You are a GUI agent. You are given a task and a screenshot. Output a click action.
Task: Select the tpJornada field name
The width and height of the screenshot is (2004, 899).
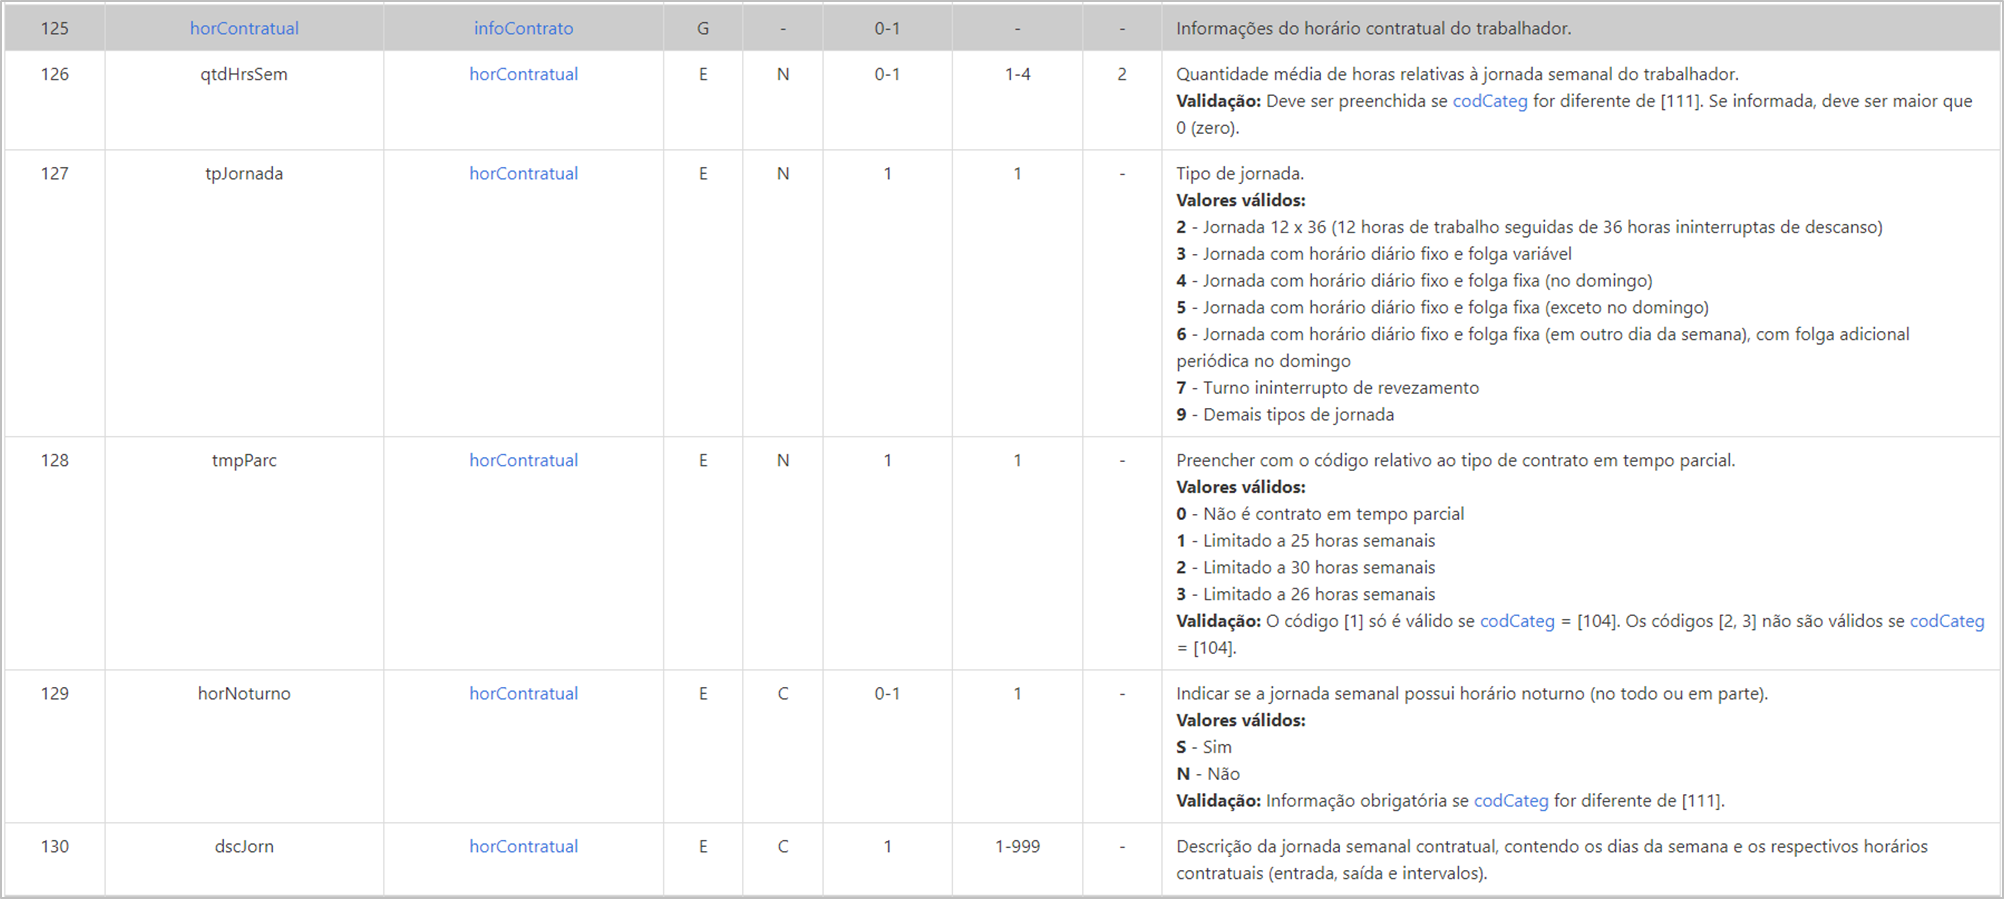click(244, 173)
